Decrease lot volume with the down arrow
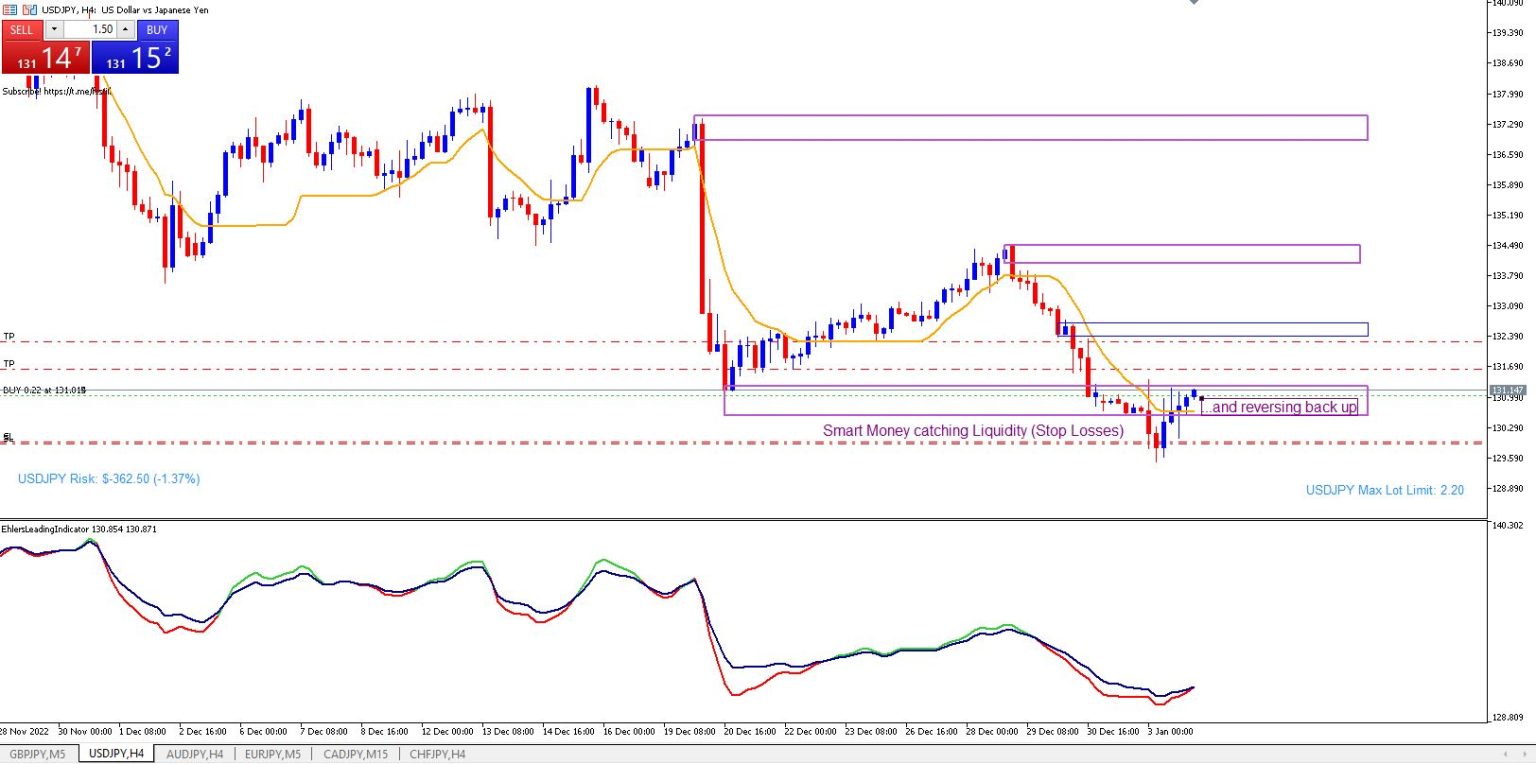 (54, 30)
